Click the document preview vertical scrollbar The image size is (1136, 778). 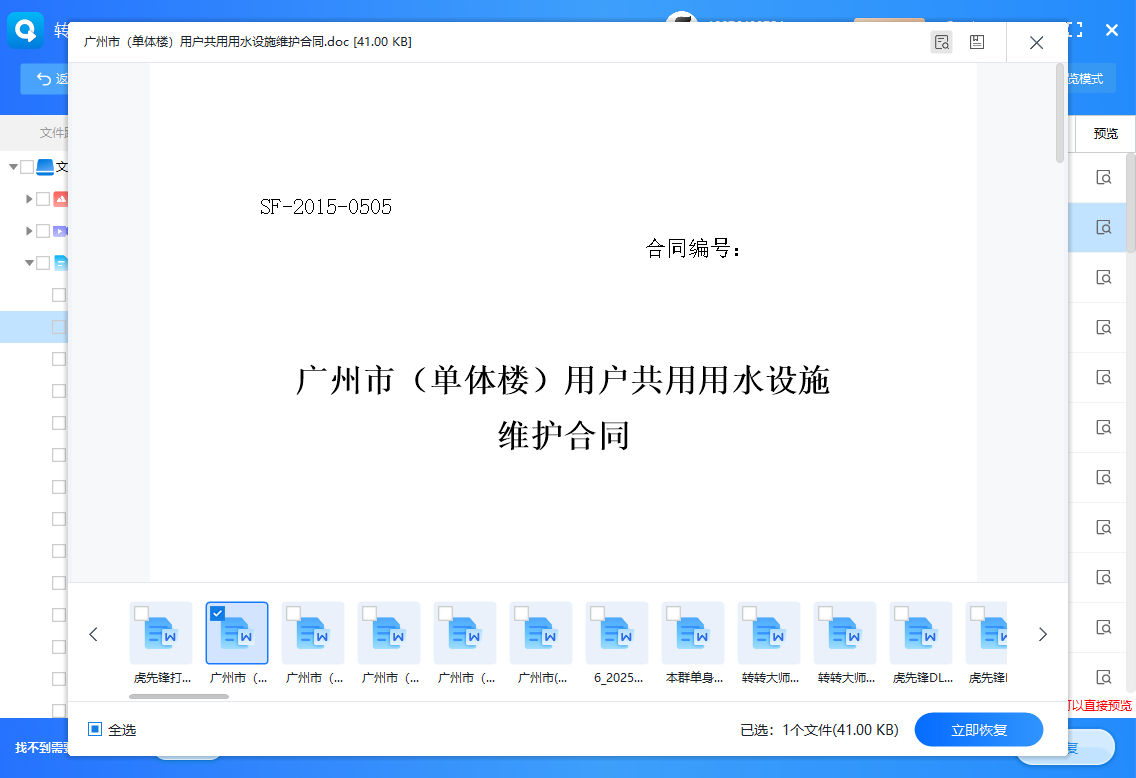1060,112
